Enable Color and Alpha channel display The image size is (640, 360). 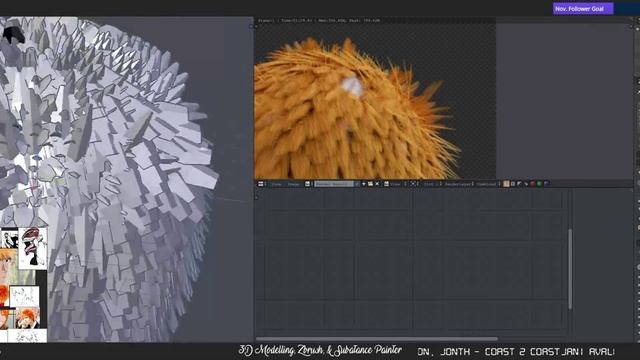[x=506, y=184]
